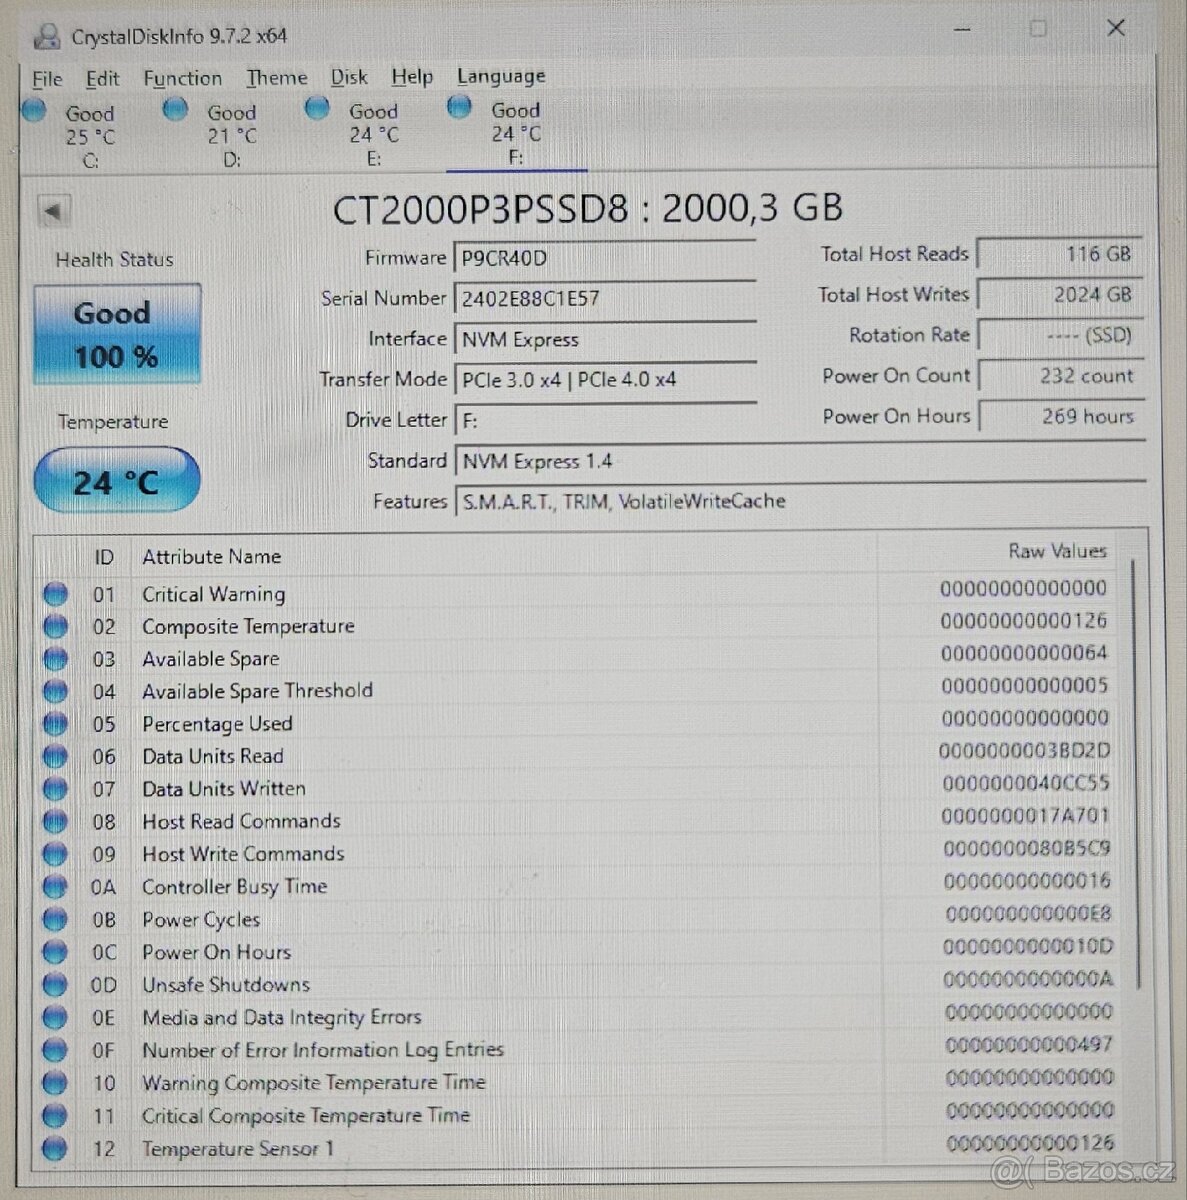Open the Language menu
1187x1200 pixels.
coord(500,76)
